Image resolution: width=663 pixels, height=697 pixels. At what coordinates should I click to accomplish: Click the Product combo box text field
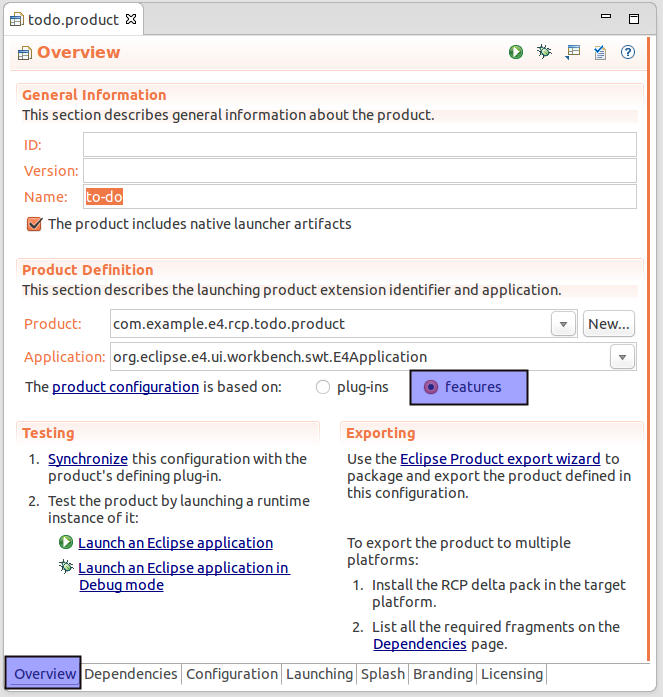pyautogui.click(x=328, y=324)
